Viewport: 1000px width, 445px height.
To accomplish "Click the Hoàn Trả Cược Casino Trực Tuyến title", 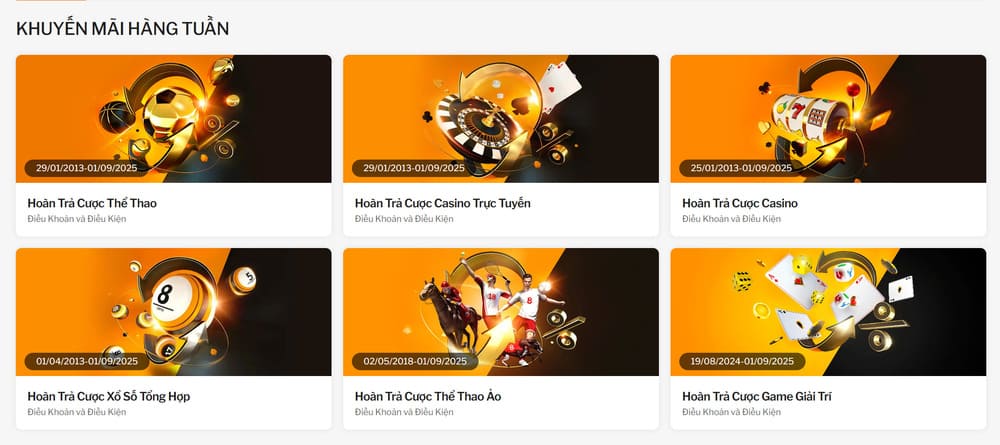I will point(443,203).
